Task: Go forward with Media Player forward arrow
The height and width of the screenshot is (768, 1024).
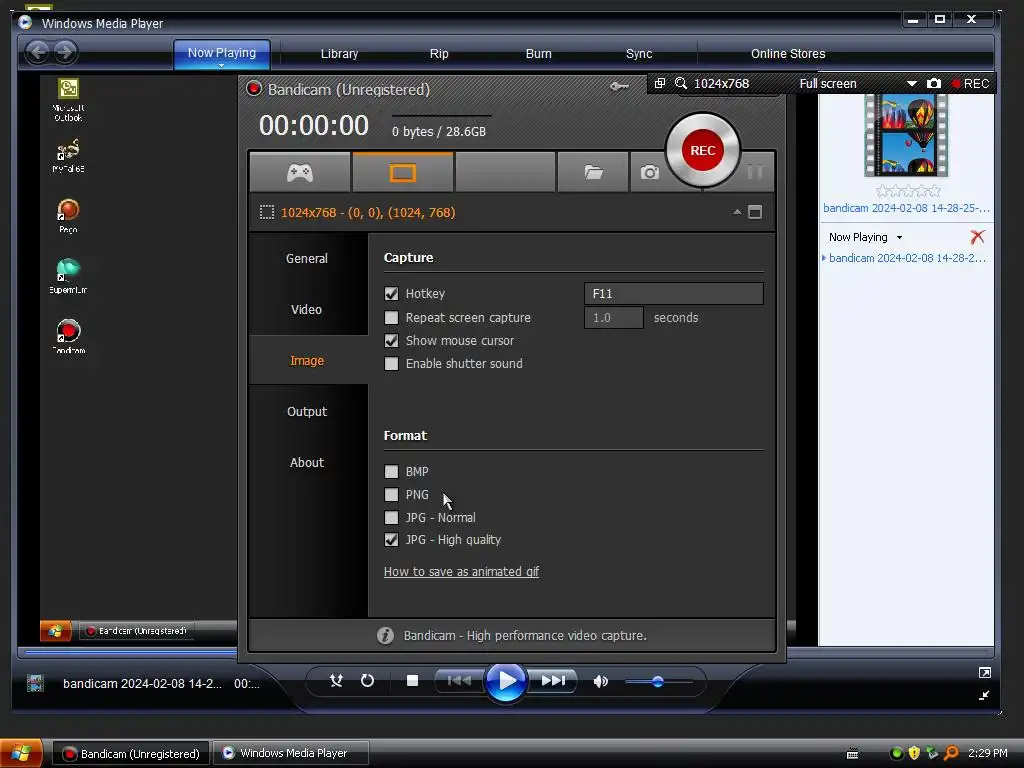Action: (x=65, y=52)
